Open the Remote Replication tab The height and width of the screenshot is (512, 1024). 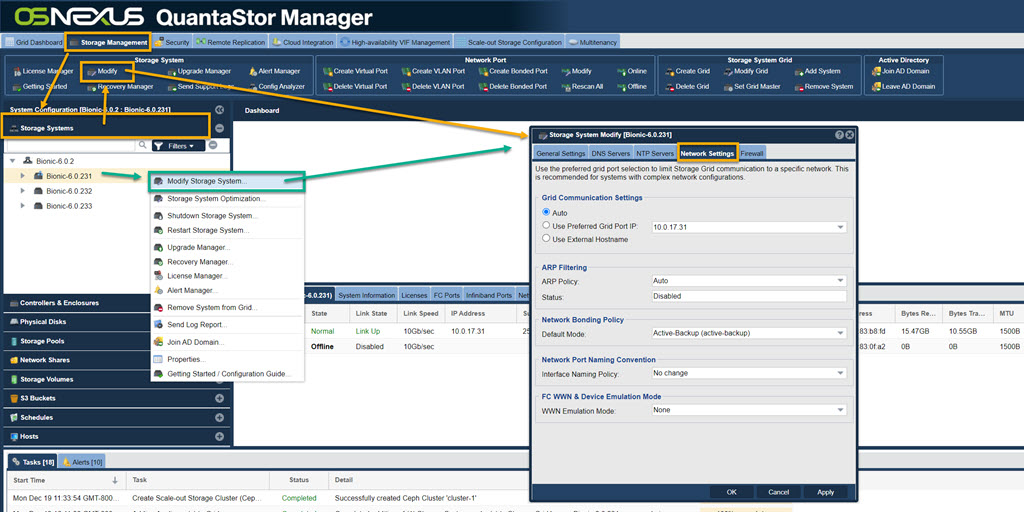[x=231, y=42]
